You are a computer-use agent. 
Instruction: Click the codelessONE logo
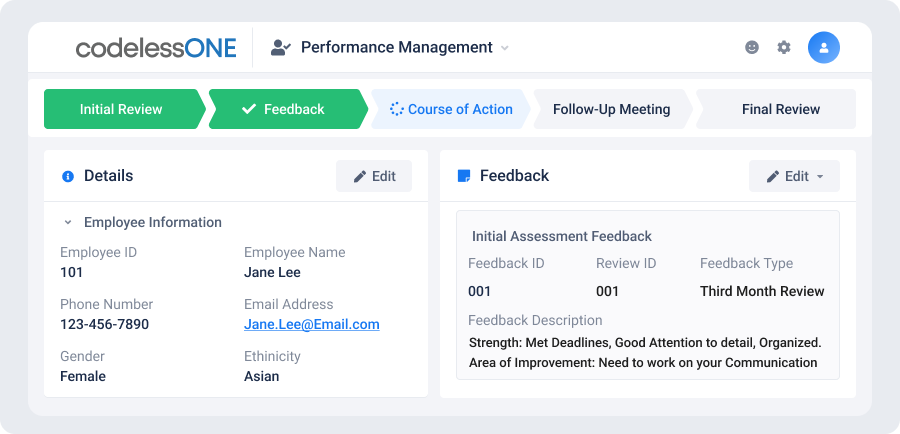click(x=156, y=48)
